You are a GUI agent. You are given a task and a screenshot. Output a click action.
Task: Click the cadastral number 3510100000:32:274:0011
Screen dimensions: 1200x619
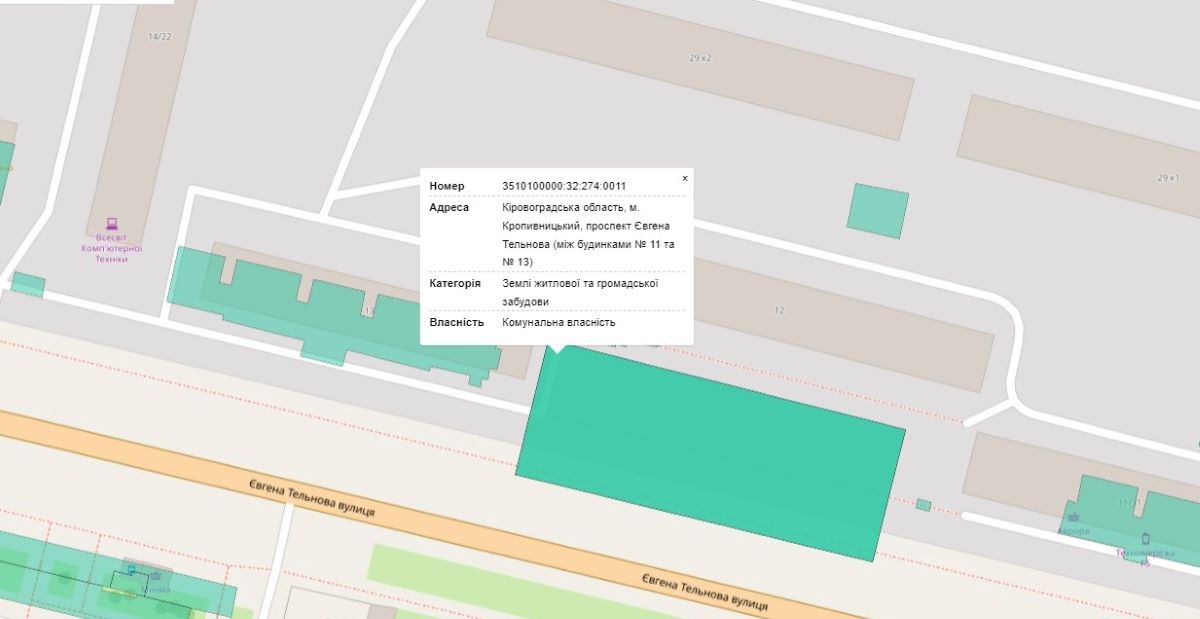click(564, 186)
